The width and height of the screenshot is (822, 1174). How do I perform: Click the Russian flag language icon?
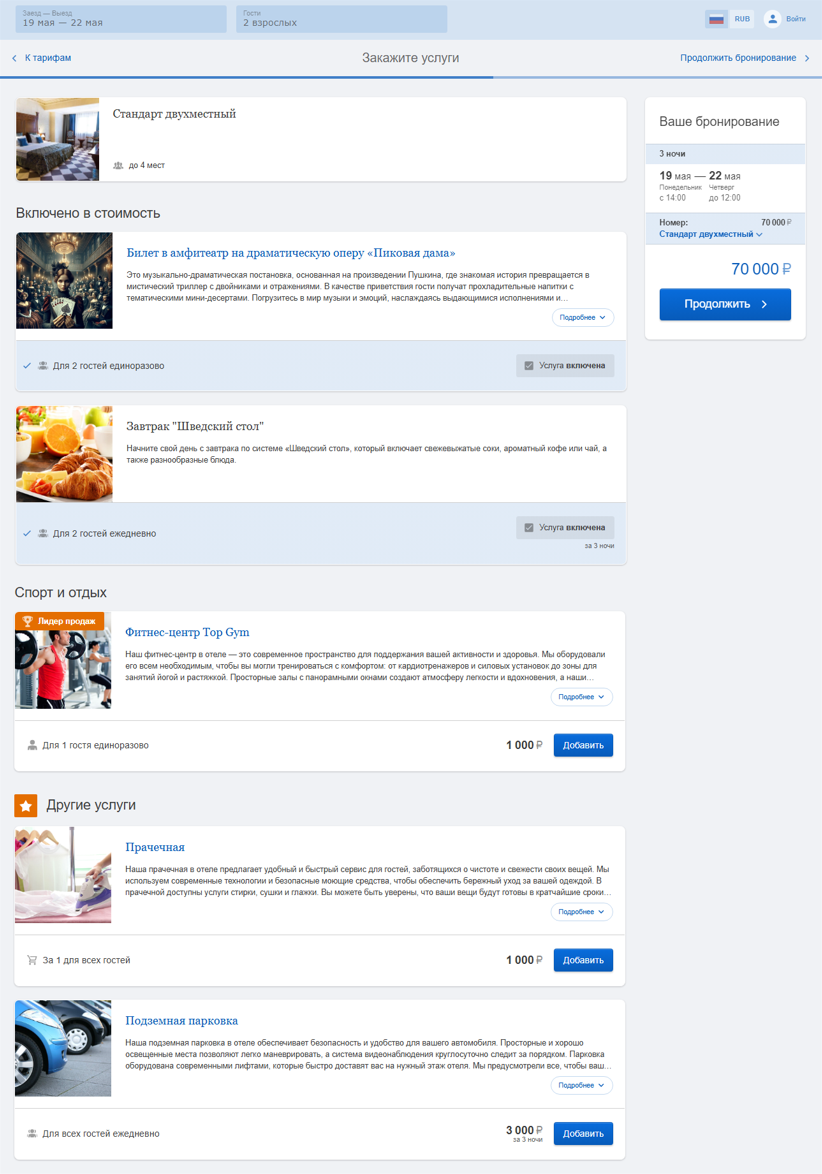[x=716, y=19]
